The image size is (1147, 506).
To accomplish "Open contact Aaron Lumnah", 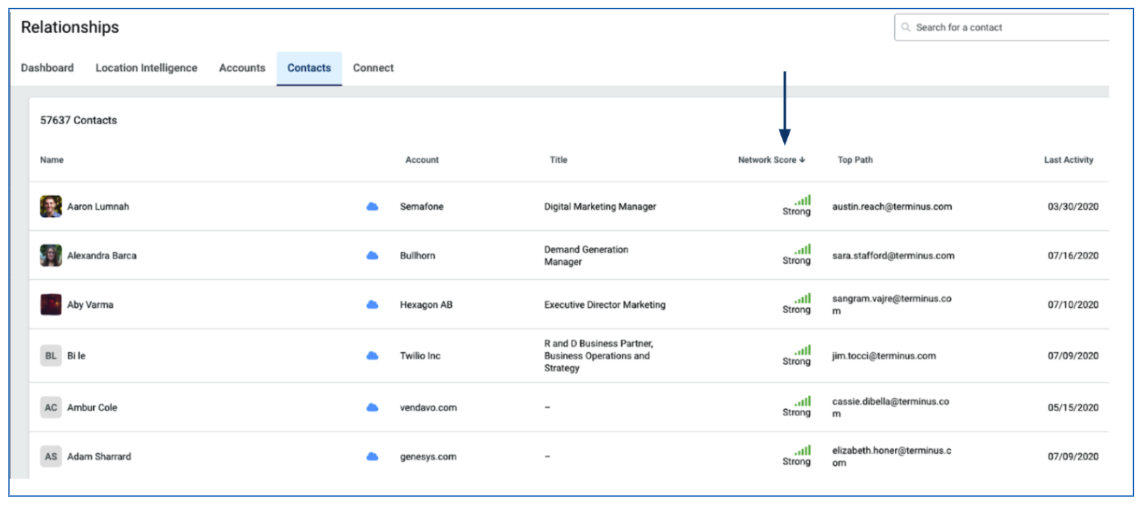I will 98,207.
